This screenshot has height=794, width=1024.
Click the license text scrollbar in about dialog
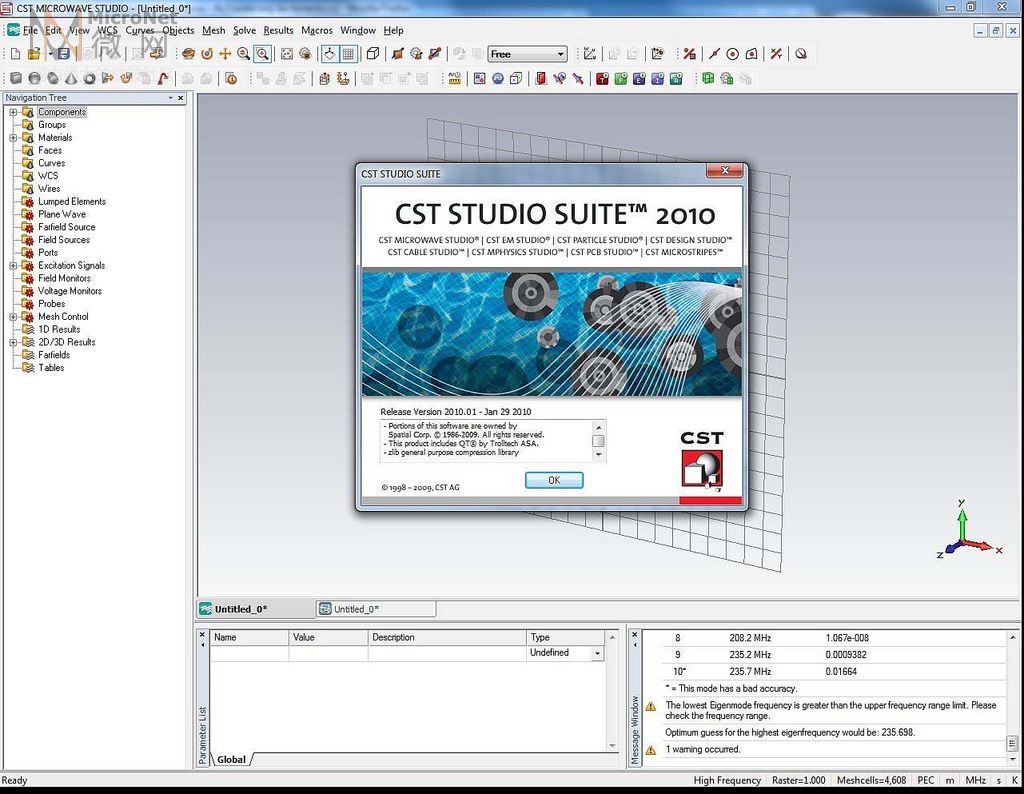[598, 441]
